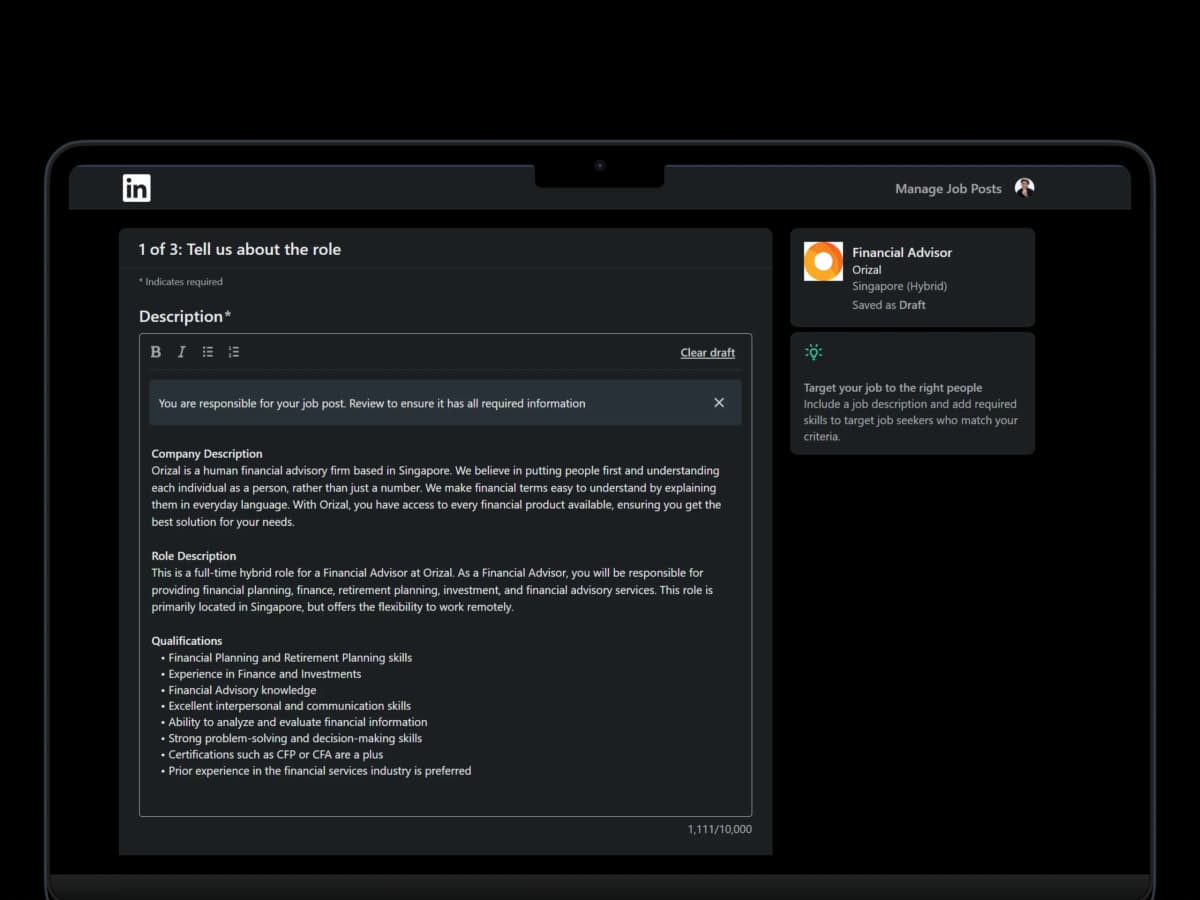Viewport: 1200px width, 900px height.
Task: Click 'Singapore (Hybrid)' location text
Action: click(x=899, y=286)
